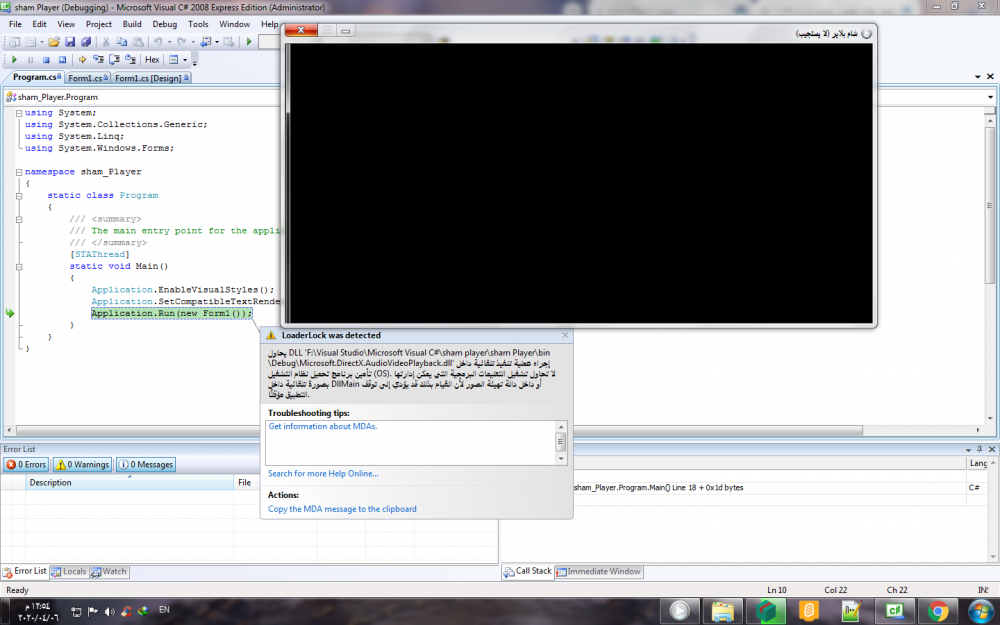Click the Break All pause icon
Screen dimensions: 1000x625
tap(30, 59)
